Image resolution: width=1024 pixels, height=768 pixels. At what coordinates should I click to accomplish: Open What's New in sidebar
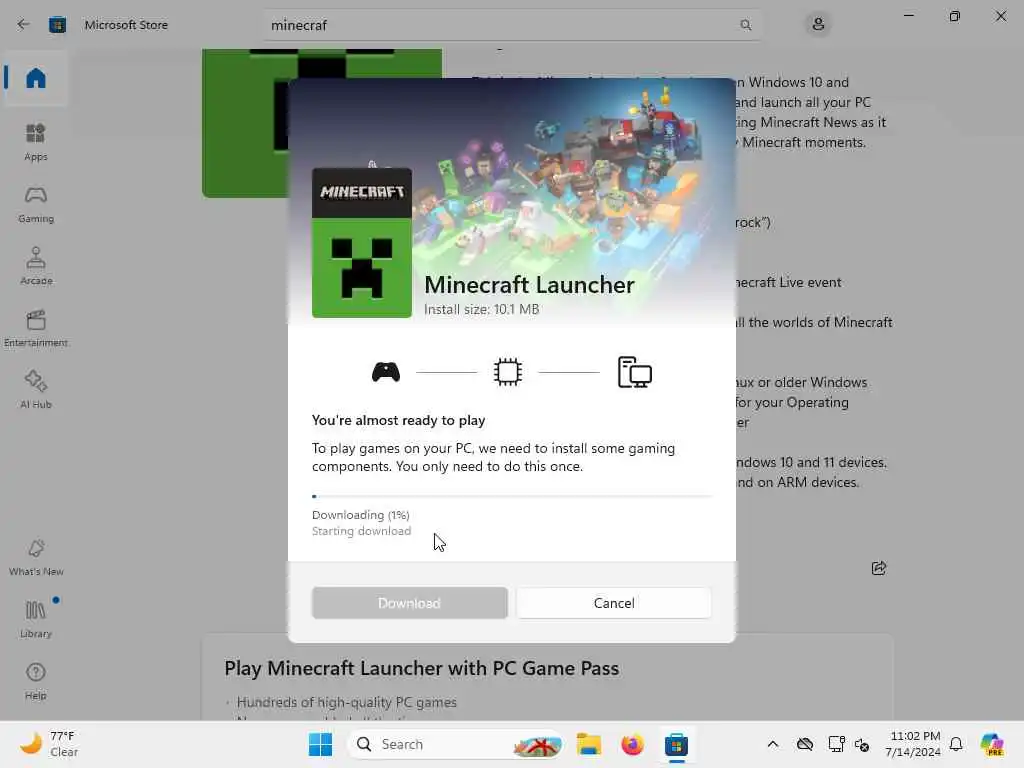pos(36,557)
